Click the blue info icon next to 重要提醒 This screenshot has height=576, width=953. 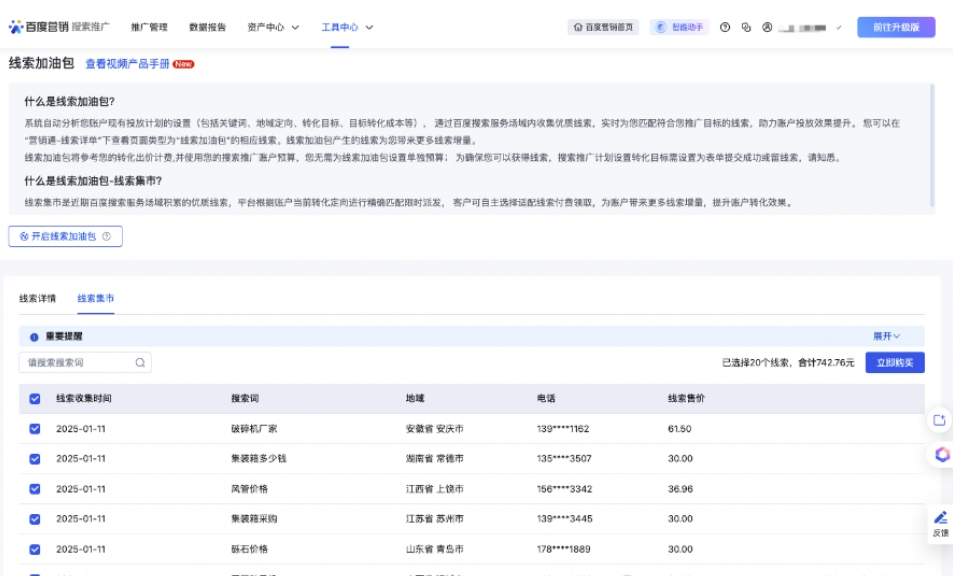pyautogui.click(x=34, y=337)
